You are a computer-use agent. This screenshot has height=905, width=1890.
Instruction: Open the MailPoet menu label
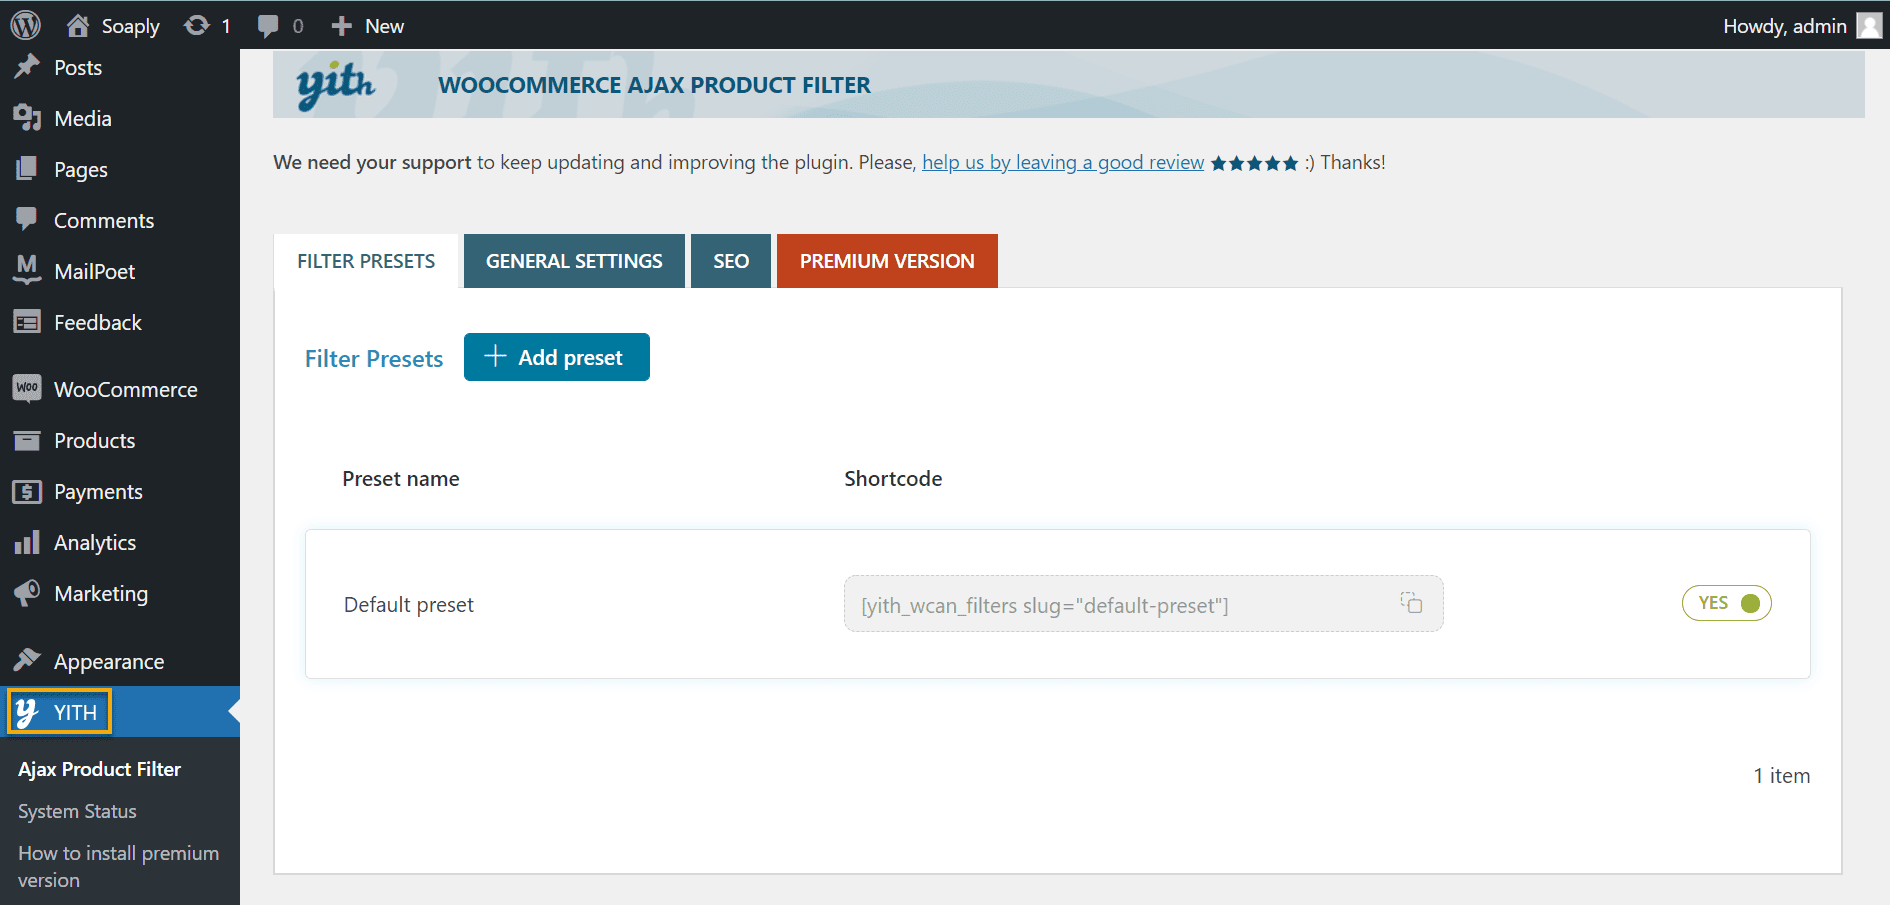pyautogui.click(x=95, y=271)
